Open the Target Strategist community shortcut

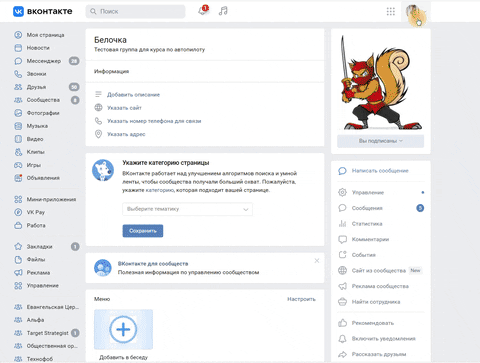pyautogui.click(x=47, y=333)
